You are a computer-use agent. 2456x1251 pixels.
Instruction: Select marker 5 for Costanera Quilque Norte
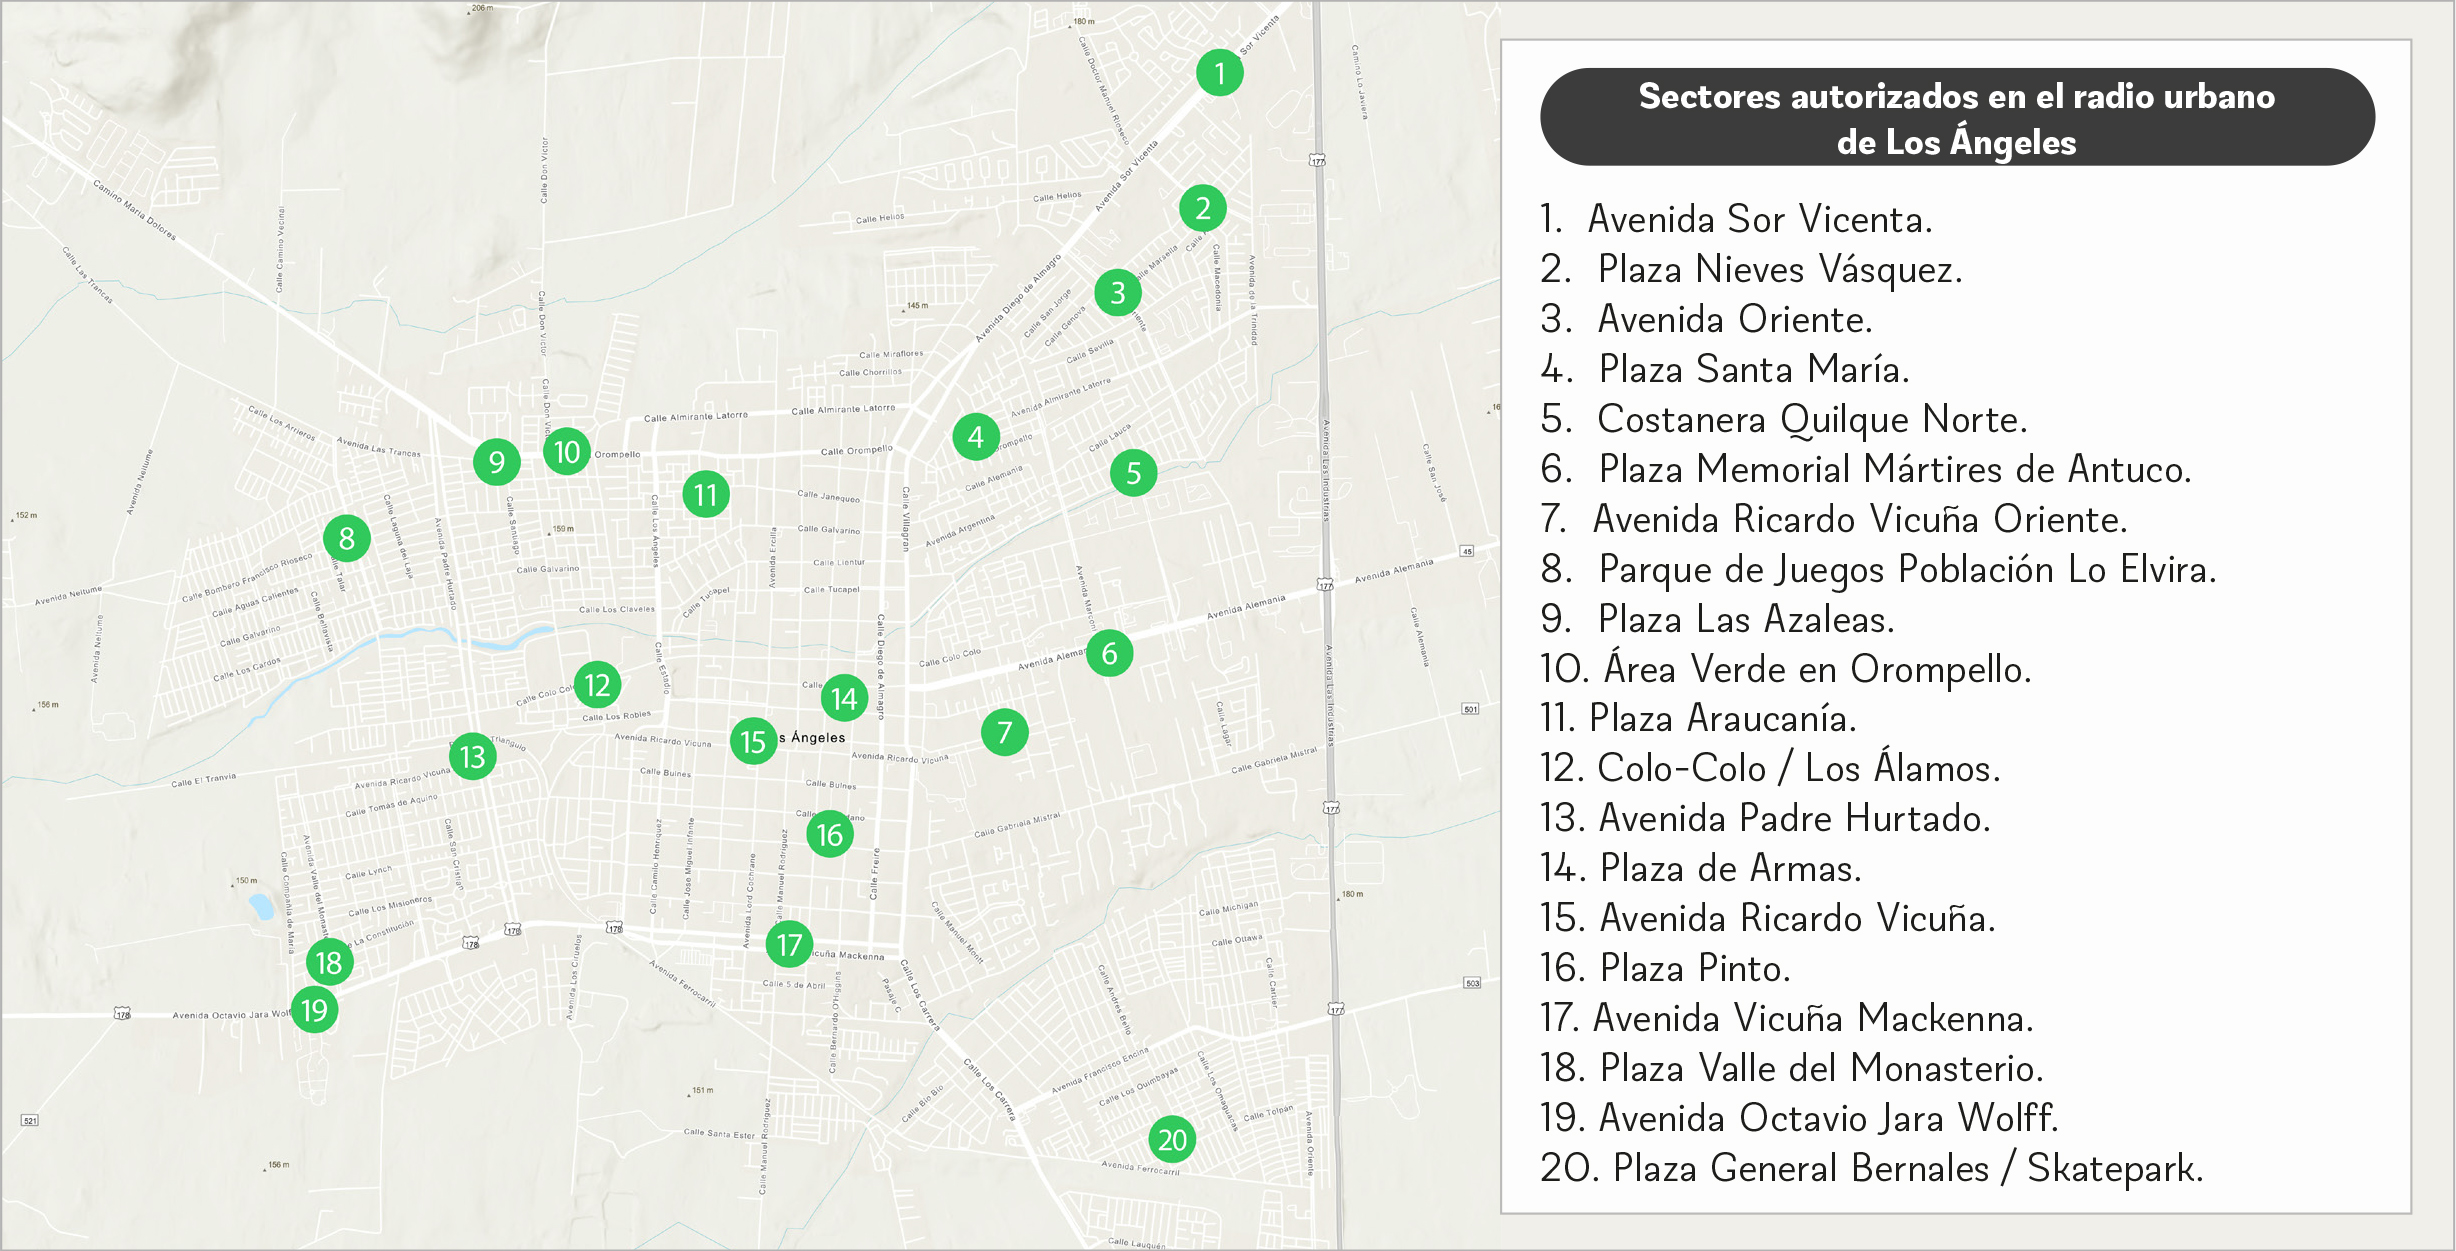pos(1135,471)
